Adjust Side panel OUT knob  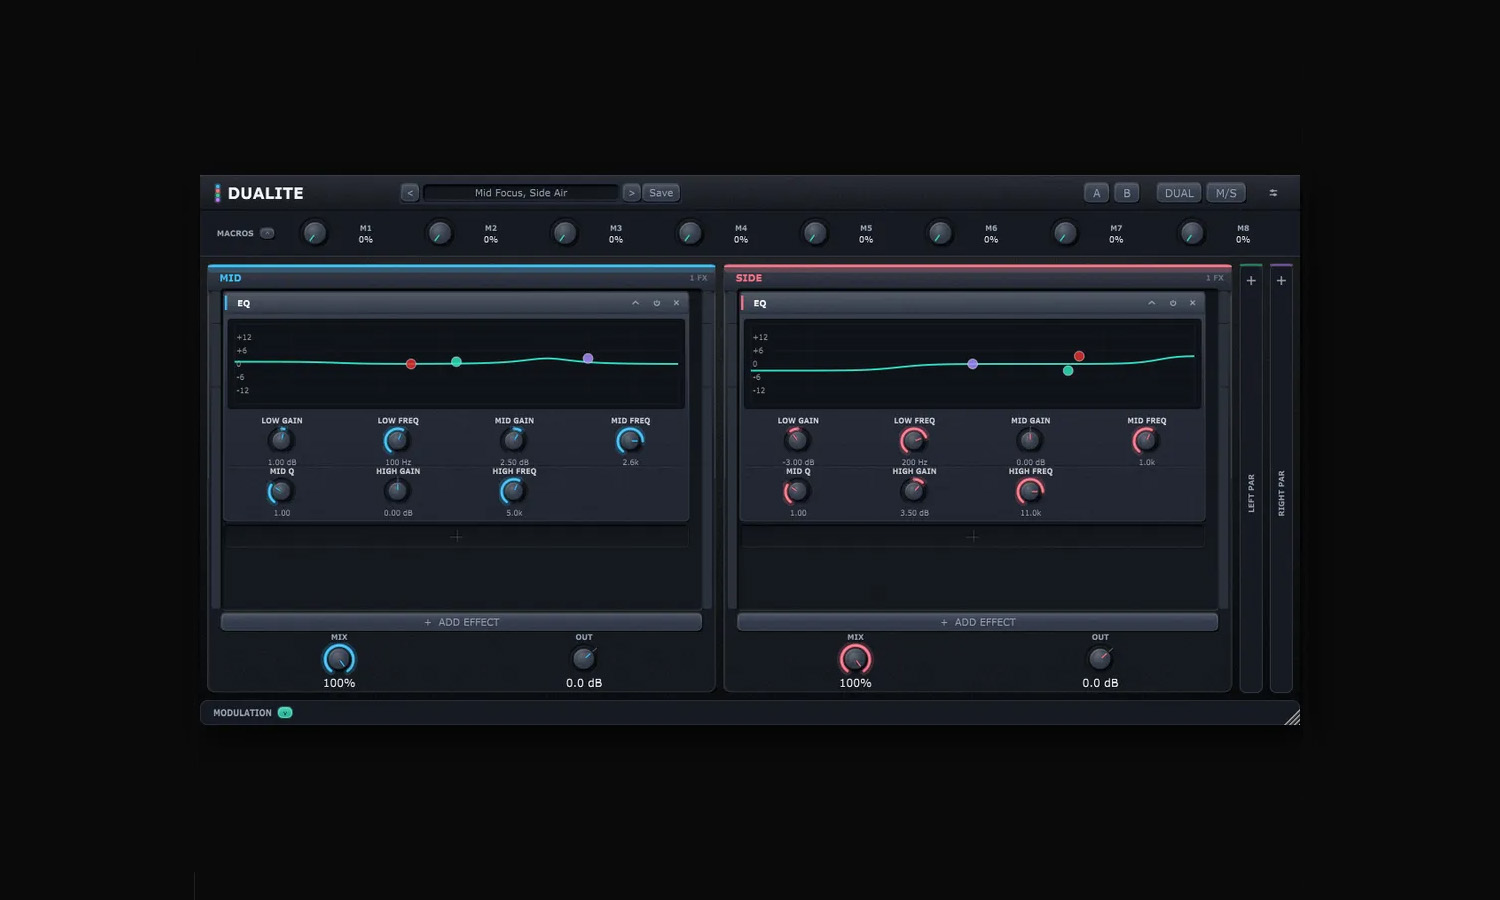1100,658
